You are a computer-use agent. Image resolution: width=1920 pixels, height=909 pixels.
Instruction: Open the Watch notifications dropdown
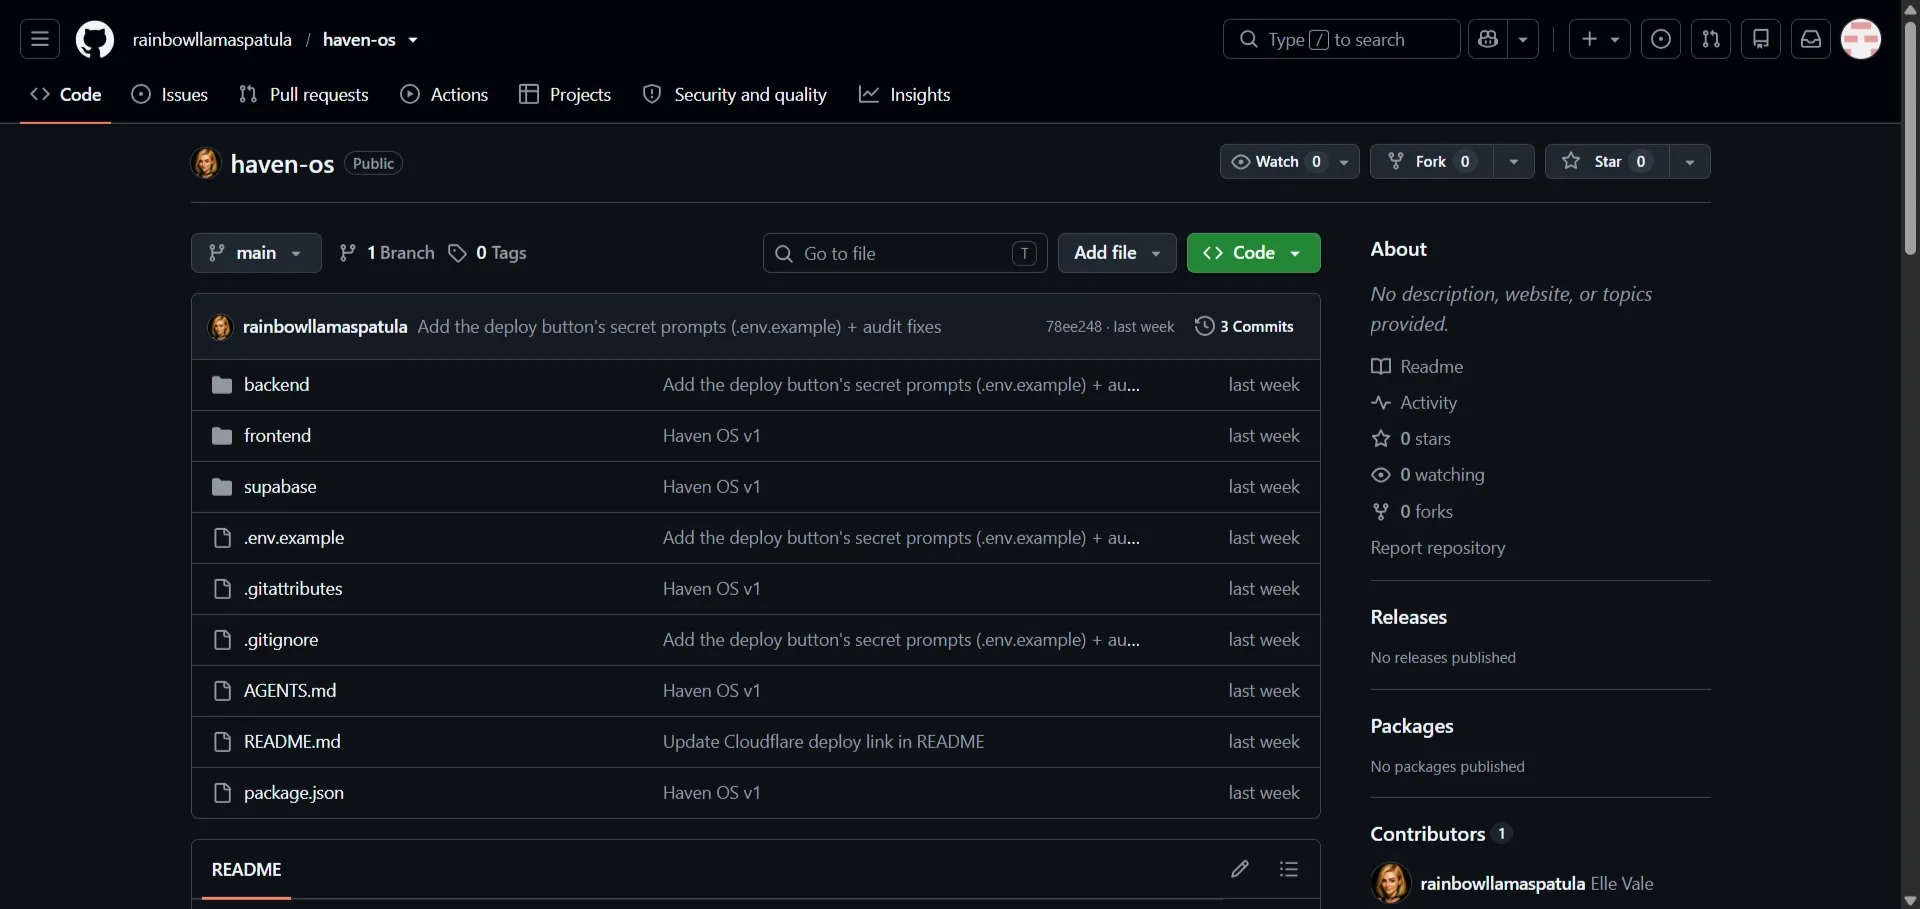[1289, 162]
